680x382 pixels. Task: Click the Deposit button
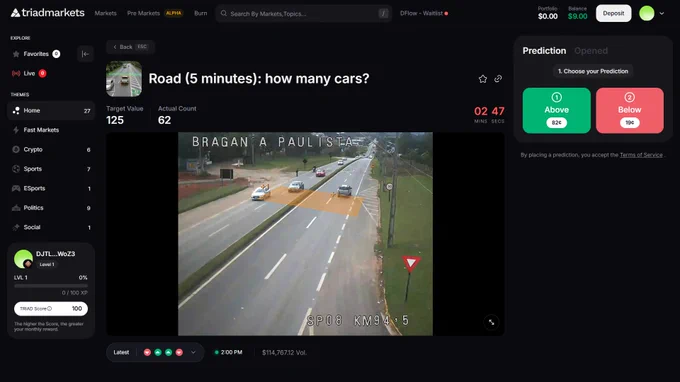pyautogui.click(x=613, y=13)
